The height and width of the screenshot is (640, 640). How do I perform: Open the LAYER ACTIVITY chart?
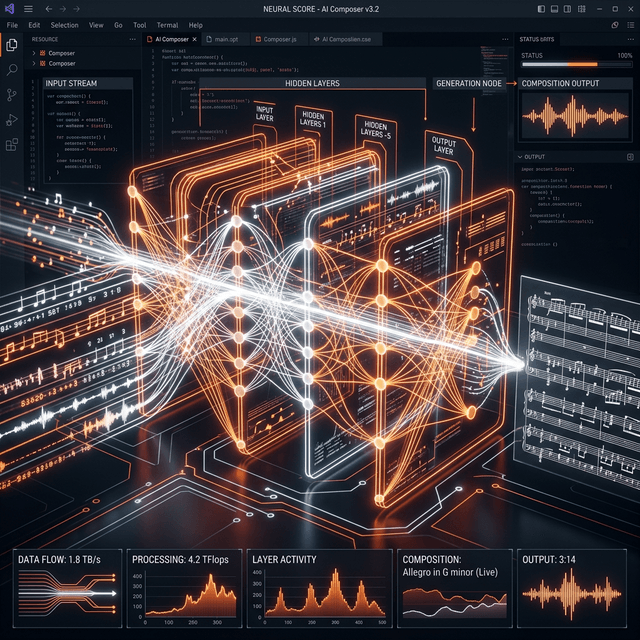(x=320, y=588)
